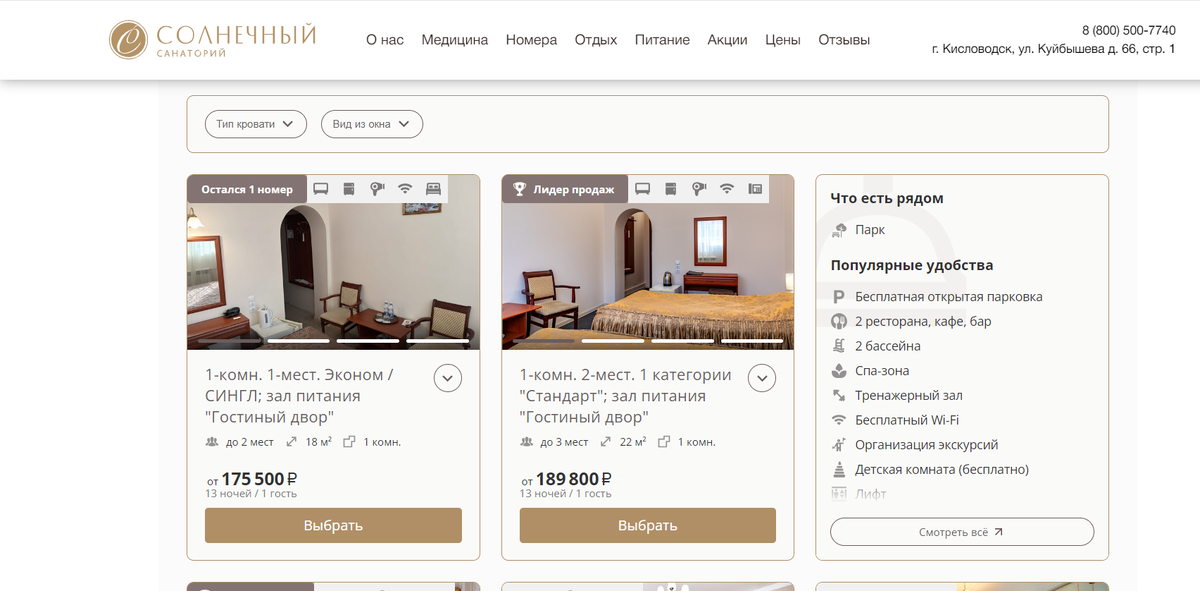The width and height of the screenshot is (1200, 591).
Task: Click telephone icon on Стандарт room card
Action: point(755,189)
